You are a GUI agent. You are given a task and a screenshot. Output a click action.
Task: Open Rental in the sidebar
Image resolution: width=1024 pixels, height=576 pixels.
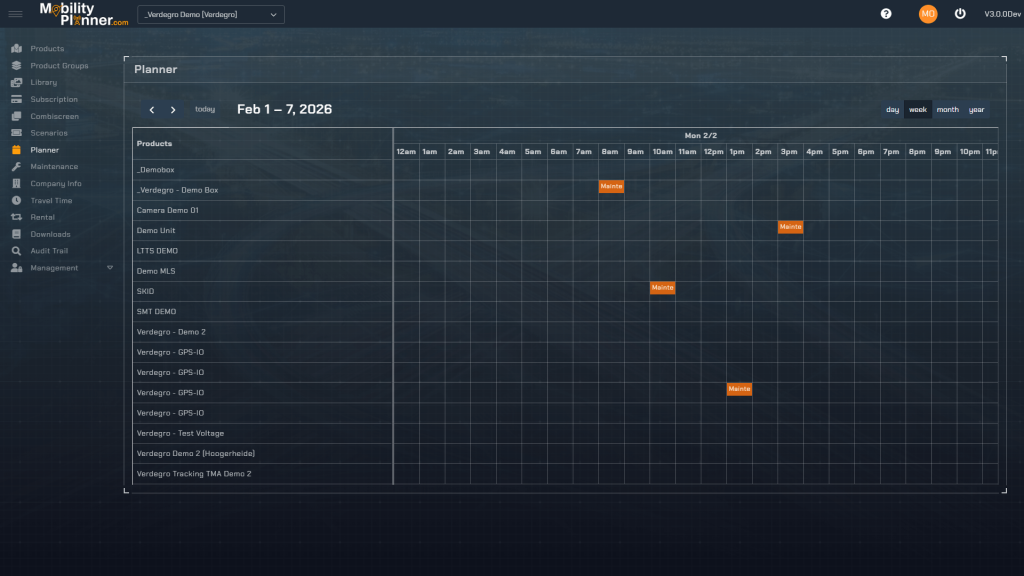pyautogui.click(x=43, y=217)
